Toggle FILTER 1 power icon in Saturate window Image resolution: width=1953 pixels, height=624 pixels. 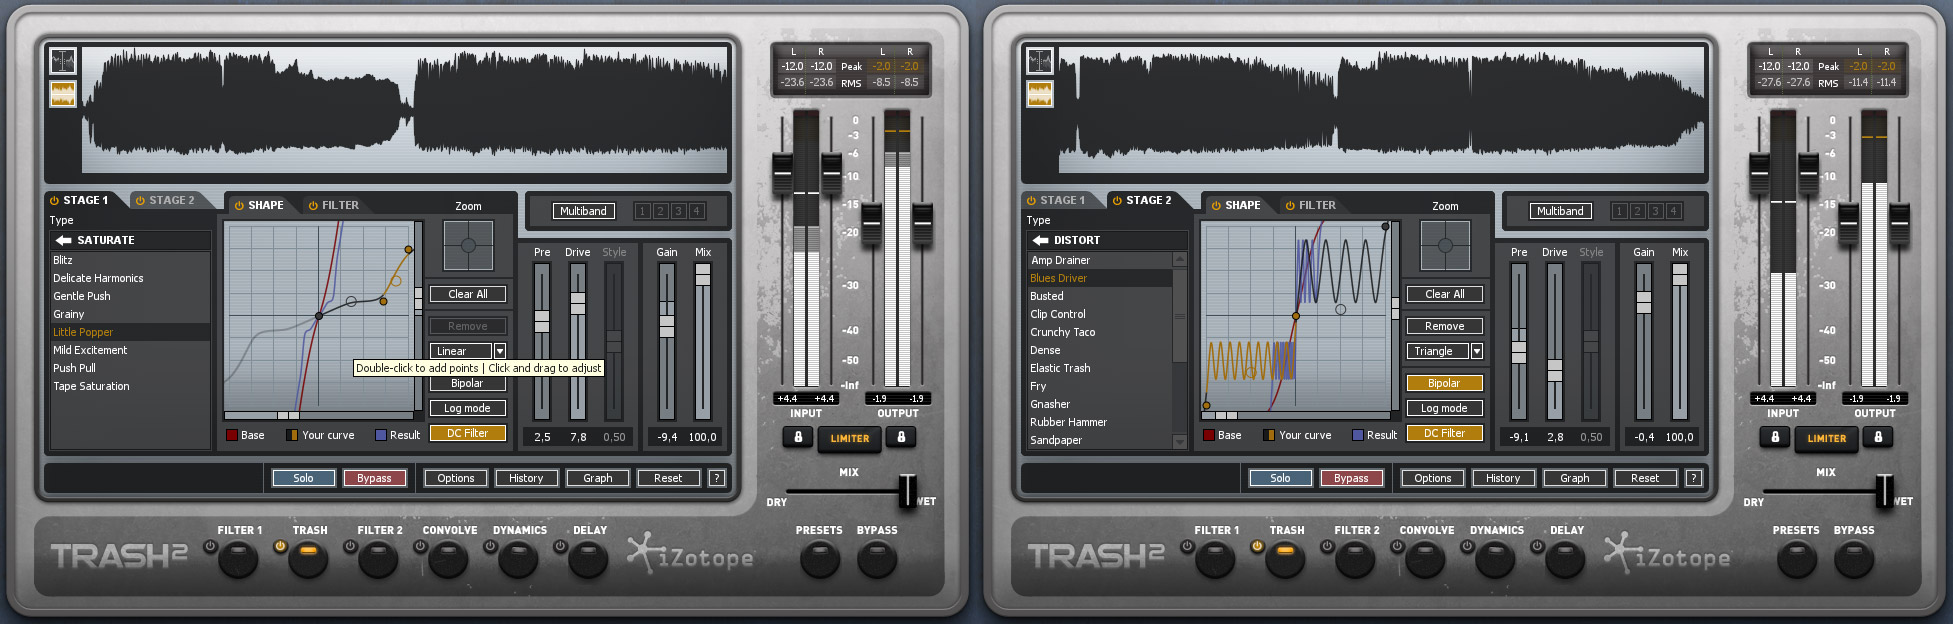[210, 547]
